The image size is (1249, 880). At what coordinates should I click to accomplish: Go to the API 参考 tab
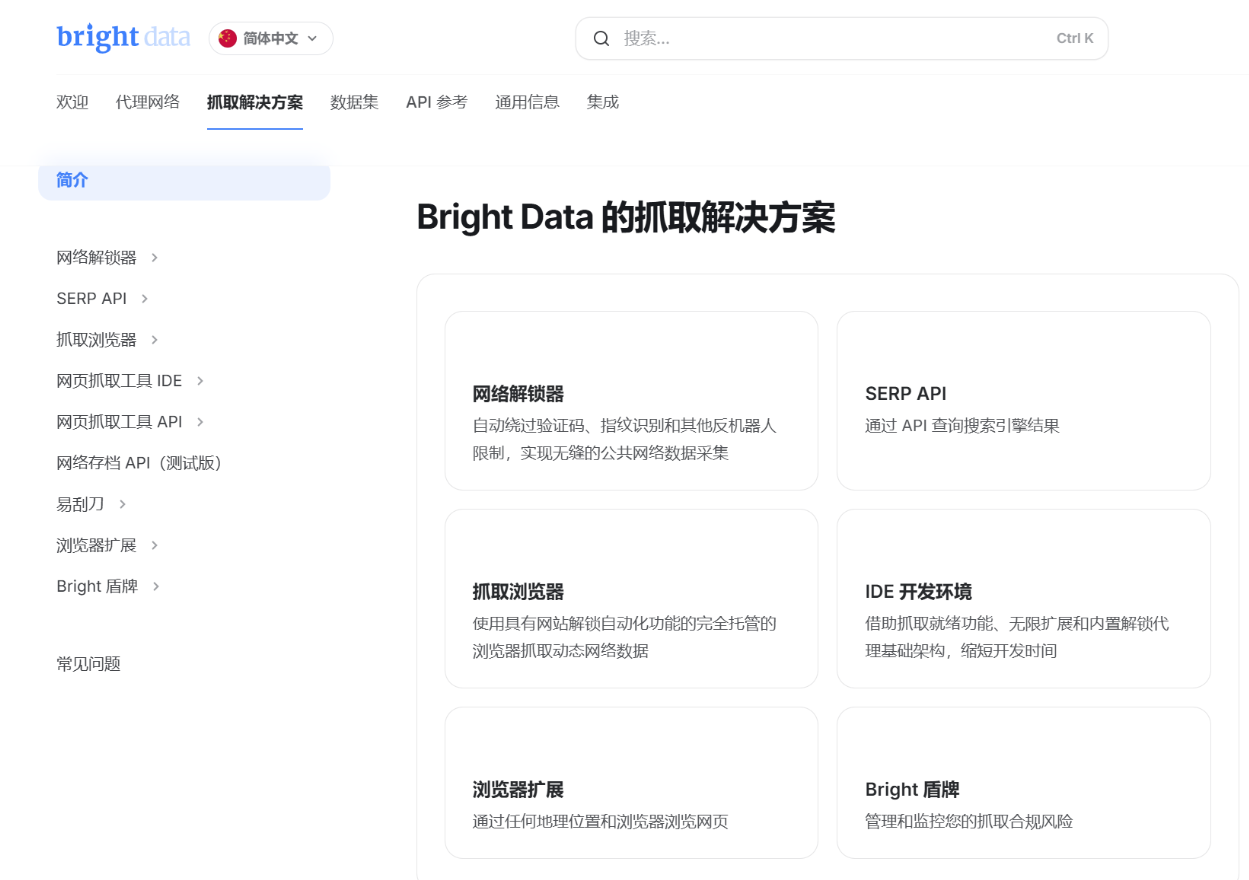coord(437,102)
